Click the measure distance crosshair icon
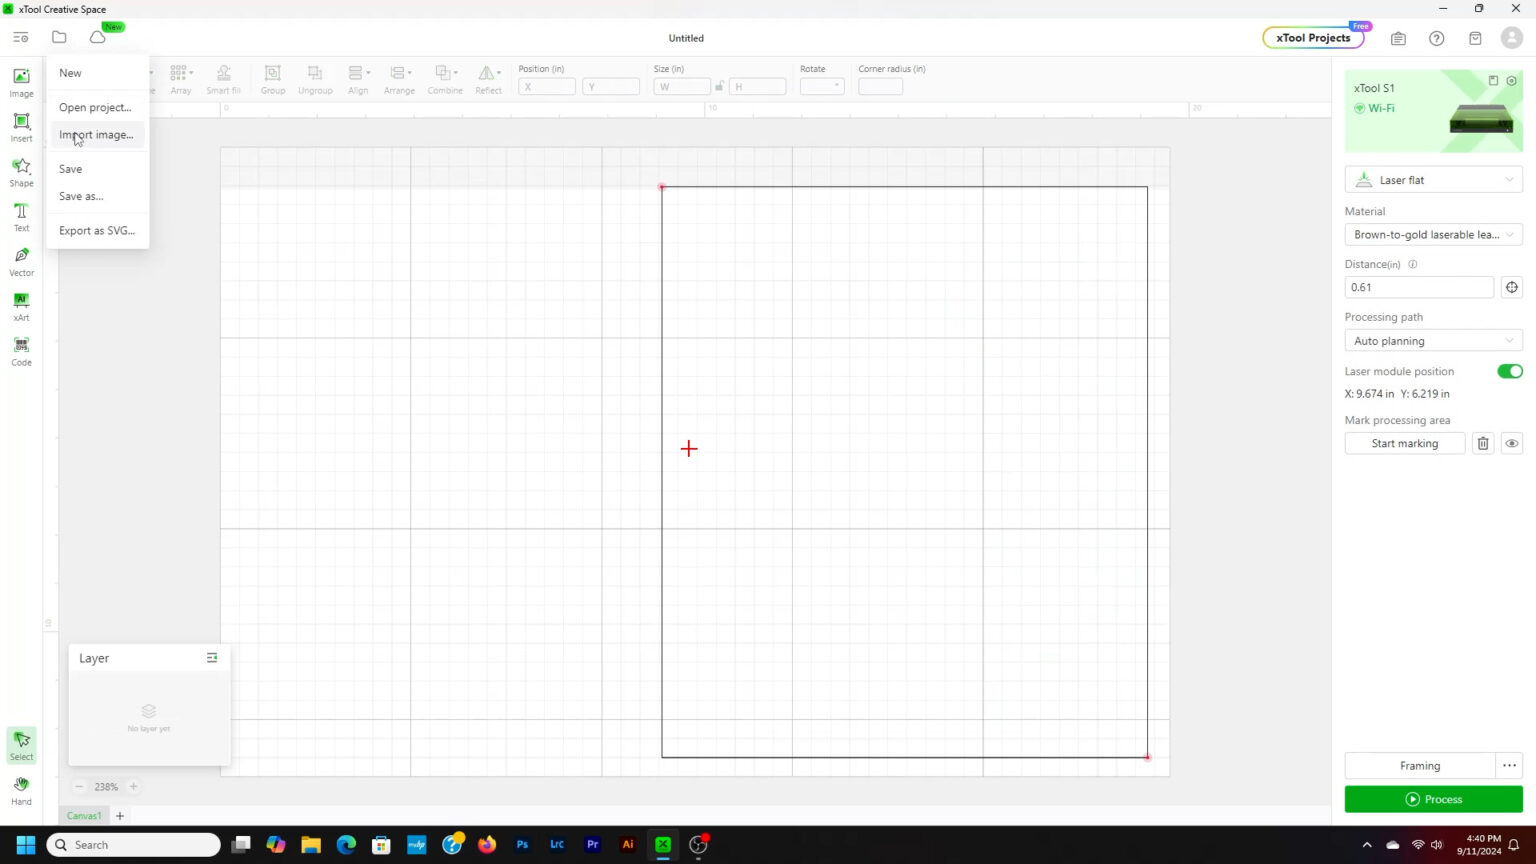Screen dimensions: 1536x864 1511,287
